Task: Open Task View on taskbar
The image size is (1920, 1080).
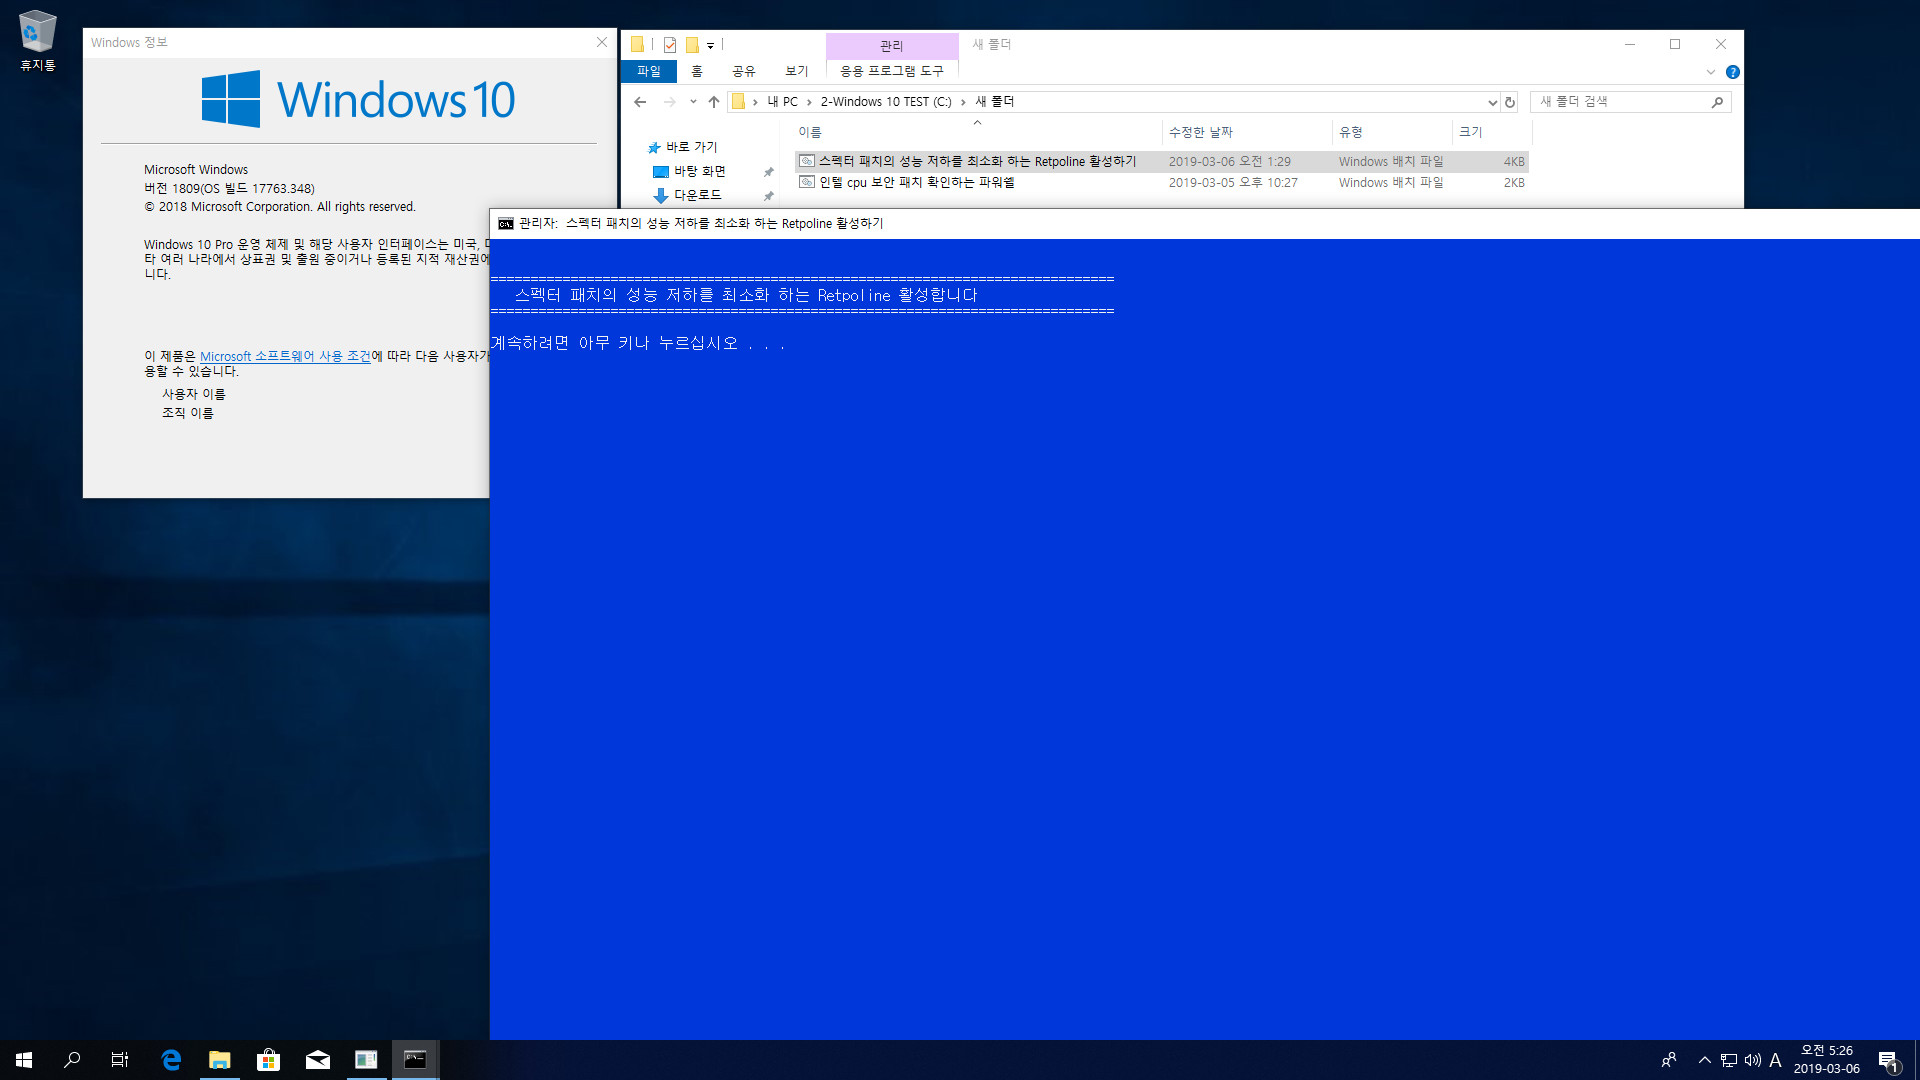Action: 120,1060
